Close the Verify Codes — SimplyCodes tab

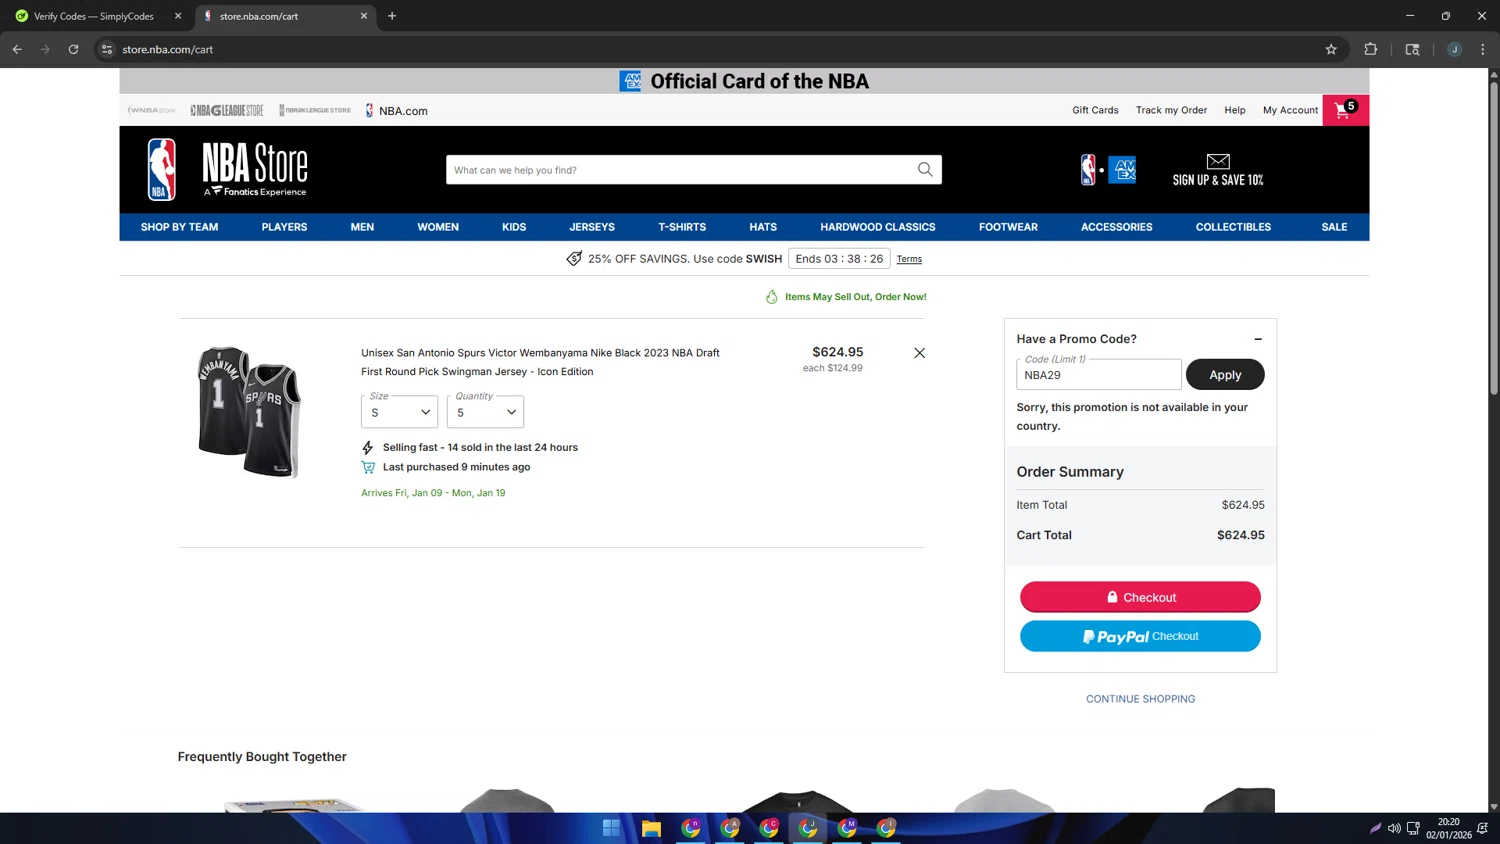pos(178,16)
